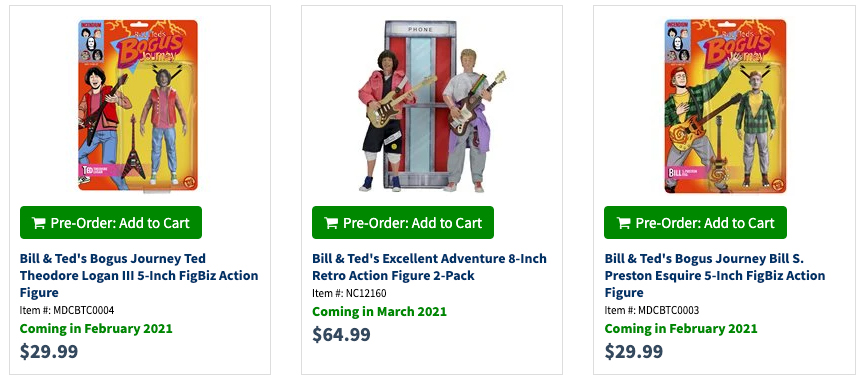View the Bill Bogus Journey carded figure image
The height and width of the screenshot is (381, 865).
point(725,105)
